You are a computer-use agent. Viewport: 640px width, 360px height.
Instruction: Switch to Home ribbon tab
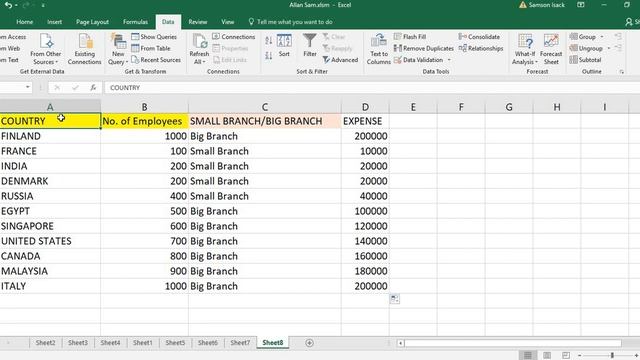pos(24,22)
